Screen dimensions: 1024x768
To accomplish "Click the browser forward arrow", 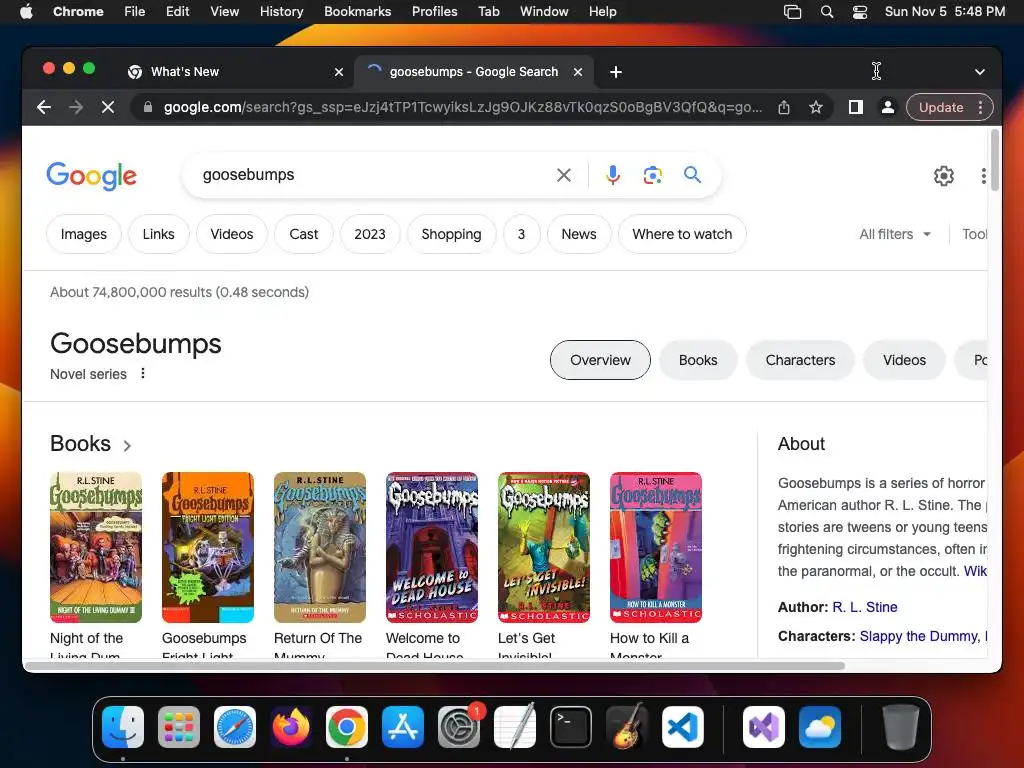I will pyautogui.click(x=76, y=107).
